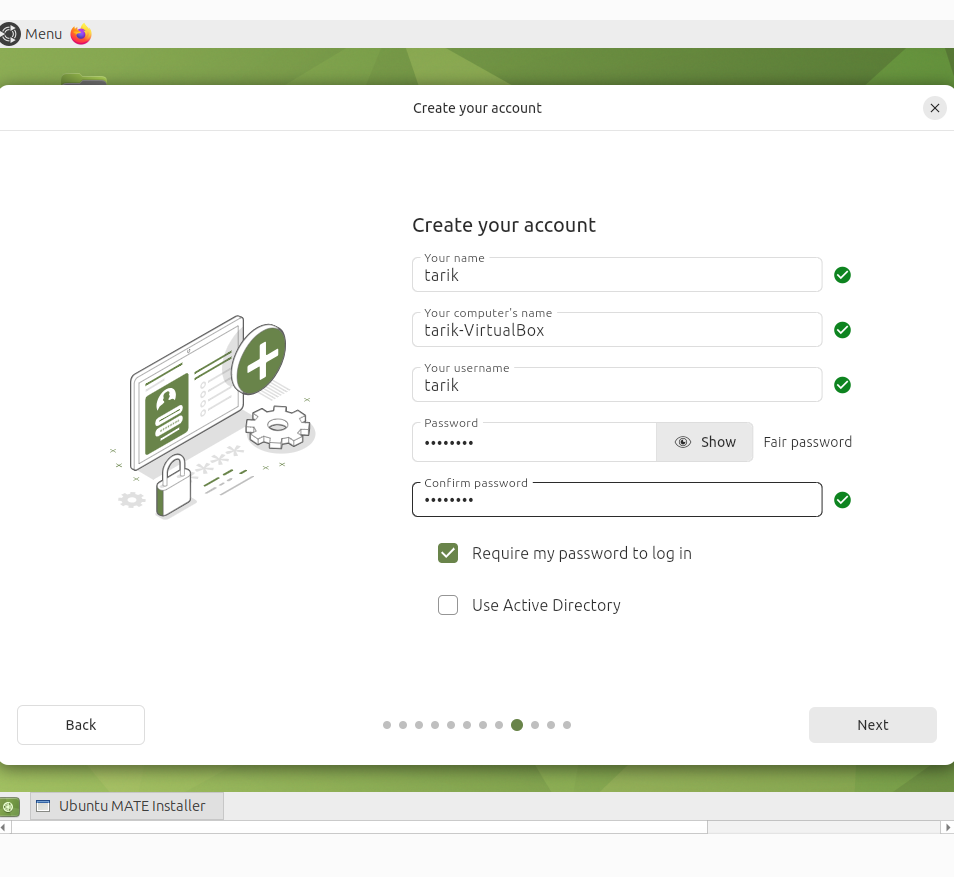Click the show desktop icon in the bottom panel
This screenshot has height=877, width=954.
click(x=9, y=807)
